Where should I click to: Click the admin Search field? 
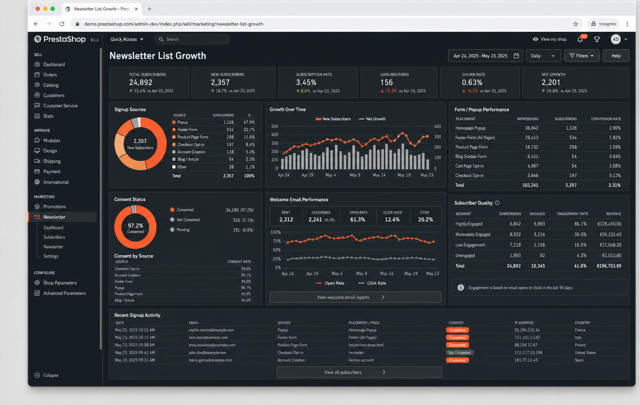[x=192, y=39]
